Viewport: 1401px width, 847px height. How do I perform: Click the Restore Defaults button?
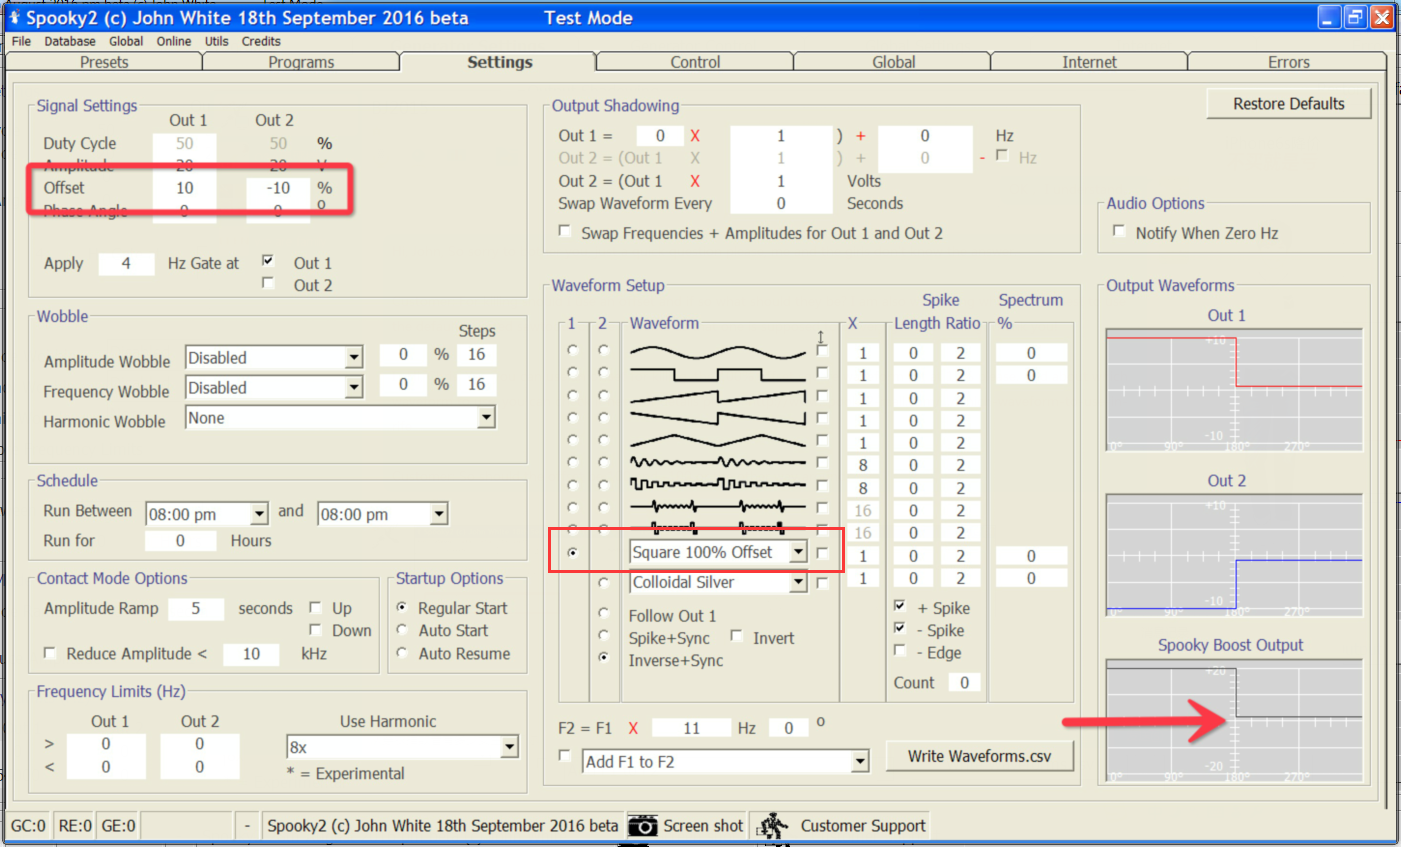point(1288,104)
